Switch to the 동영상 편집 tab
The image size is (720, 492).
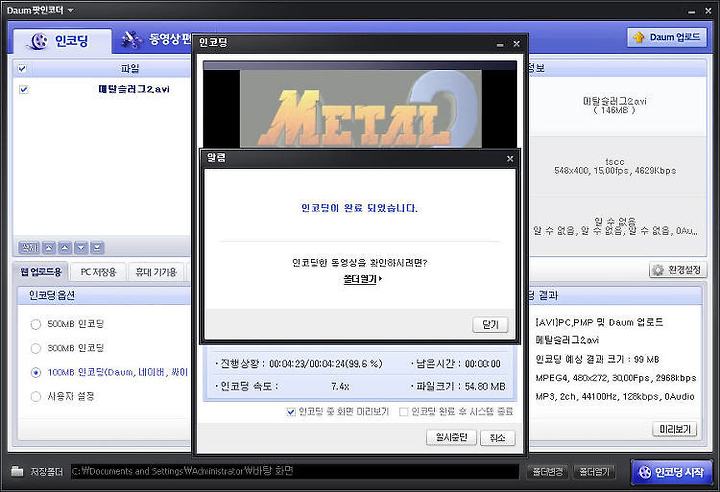tap(156, 40)
